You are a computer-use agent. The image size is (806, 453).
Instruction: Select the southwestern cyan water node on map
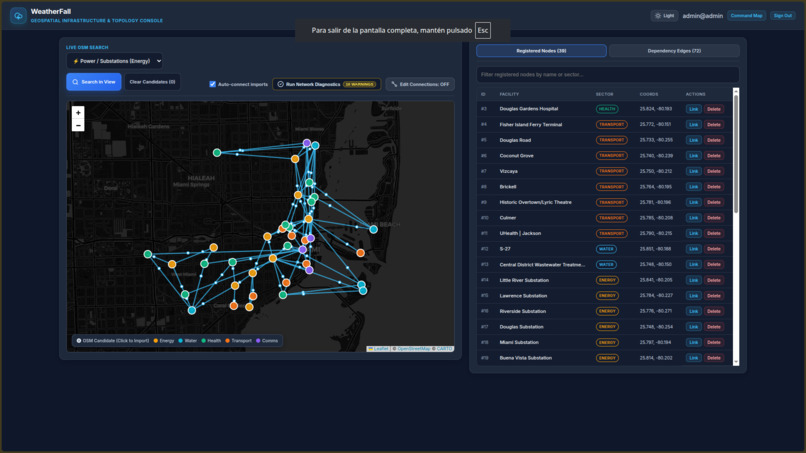point(192,310)
